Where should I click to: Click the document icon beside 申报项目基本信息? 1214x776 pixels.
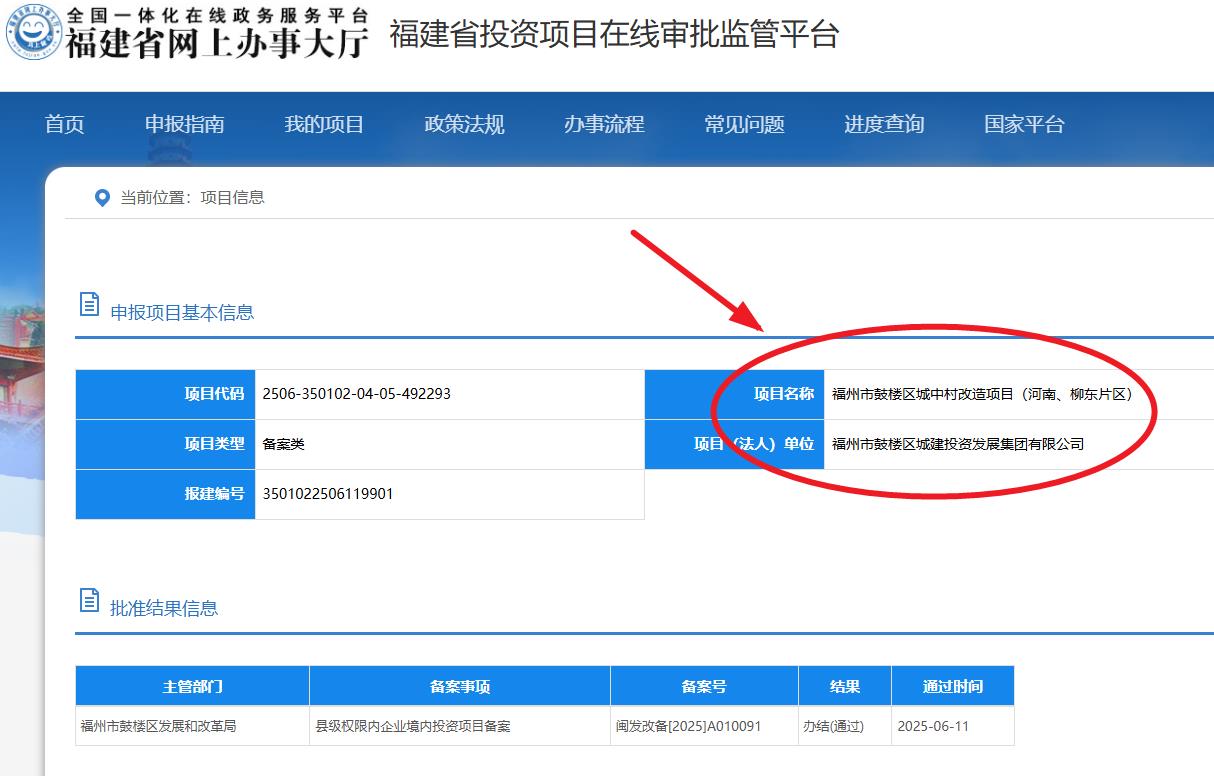coord(89,304)
